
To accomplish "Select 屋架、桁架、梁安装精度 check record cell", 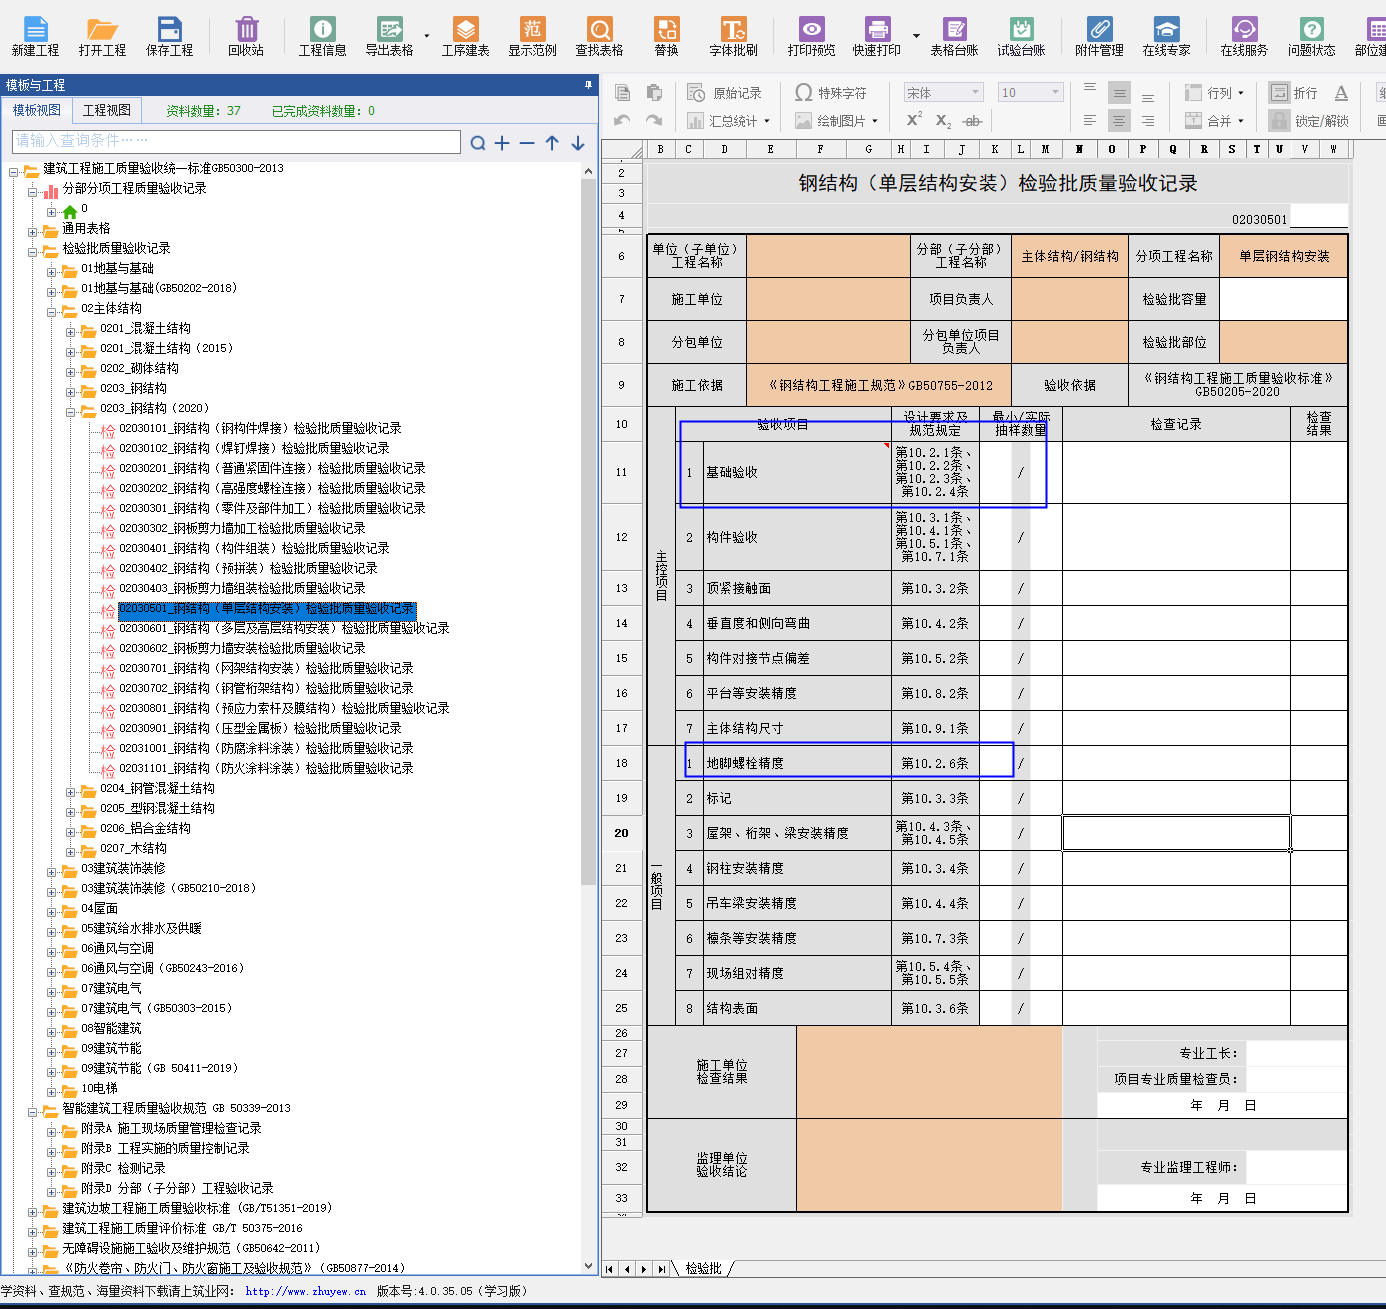I will [x=1176, y=833].
